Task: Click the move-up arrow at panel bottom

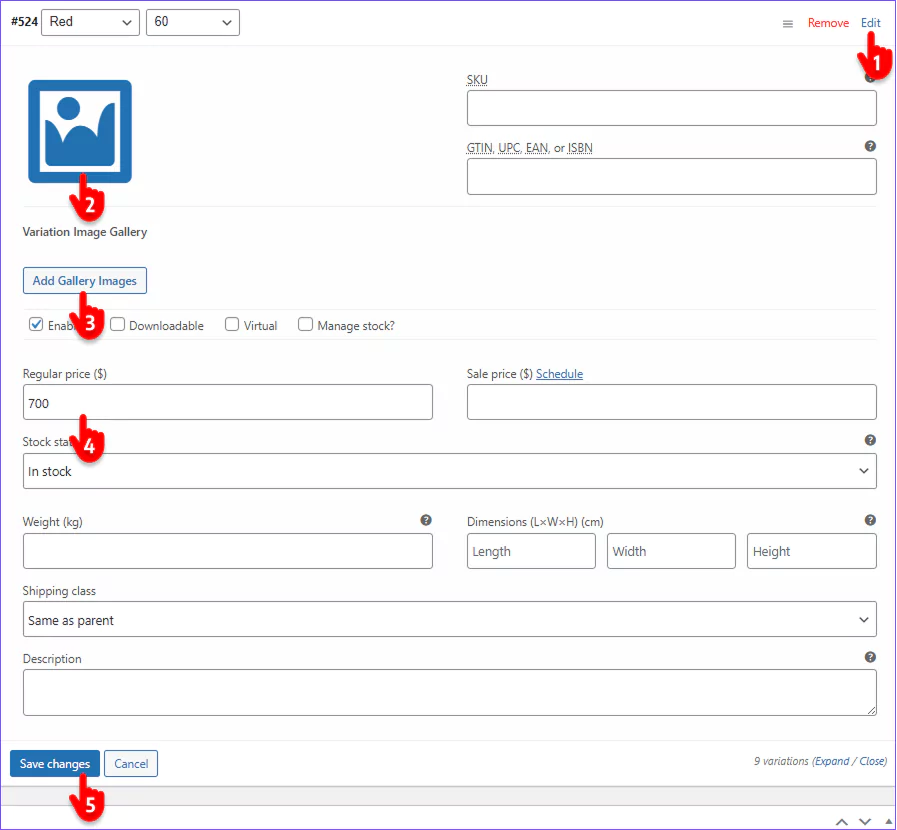Action: [842, 822]
